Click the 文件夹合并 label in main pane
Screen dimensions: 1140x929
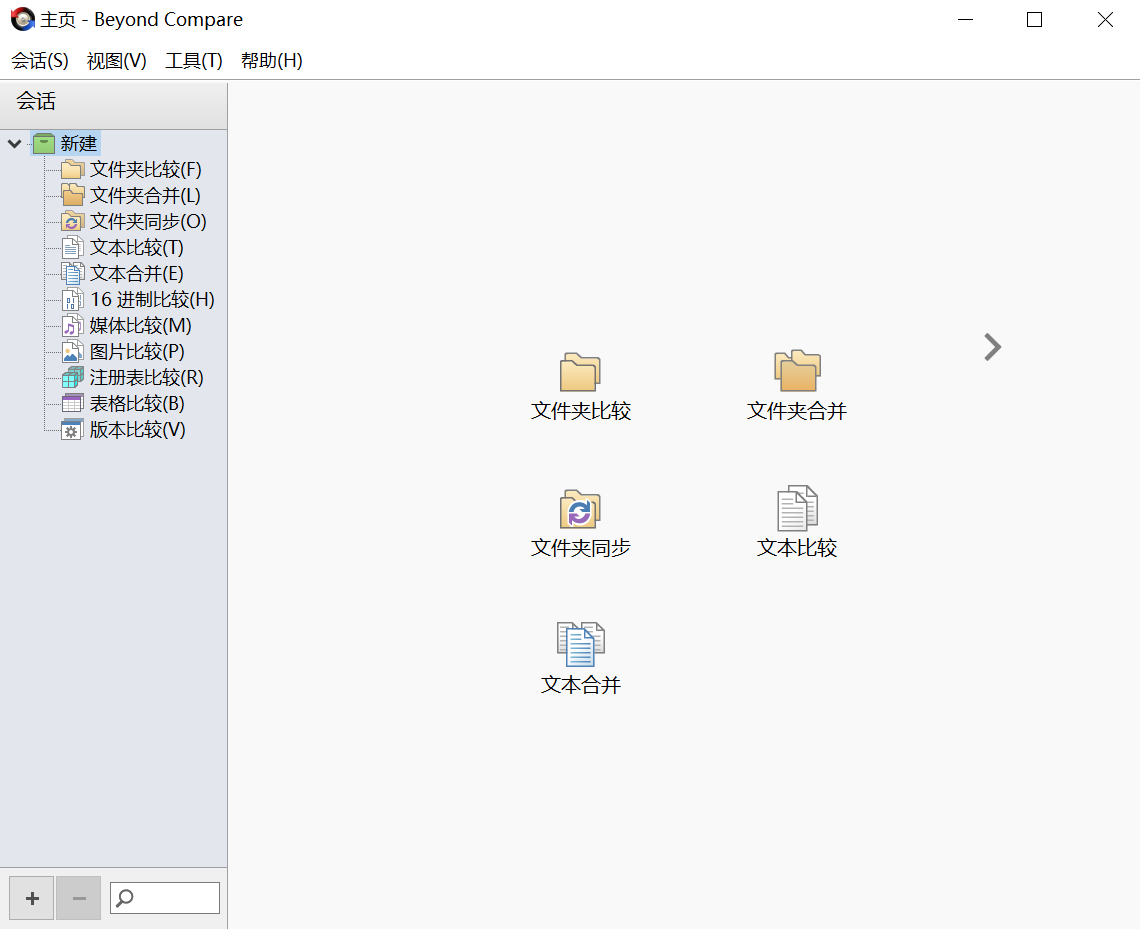point(797,411)
